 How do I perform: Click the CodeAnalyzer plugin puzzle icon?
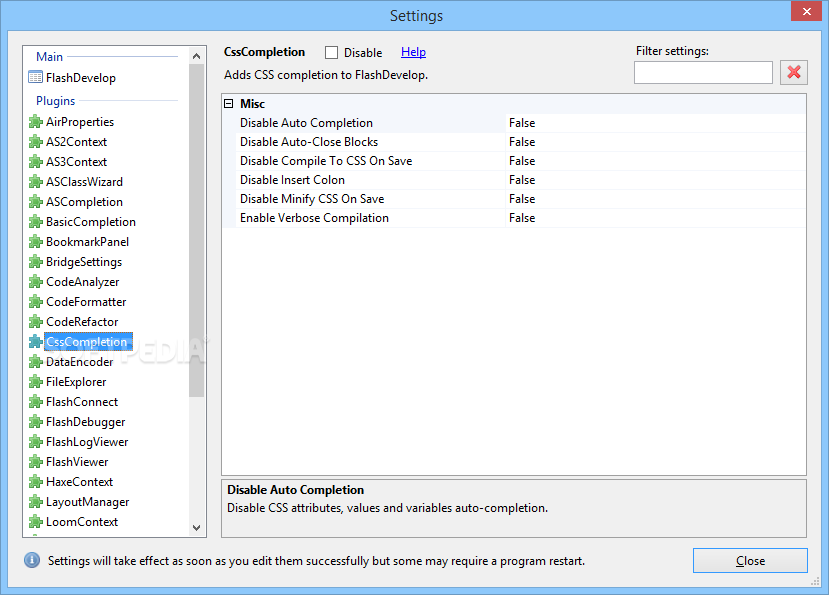(35, 282)
